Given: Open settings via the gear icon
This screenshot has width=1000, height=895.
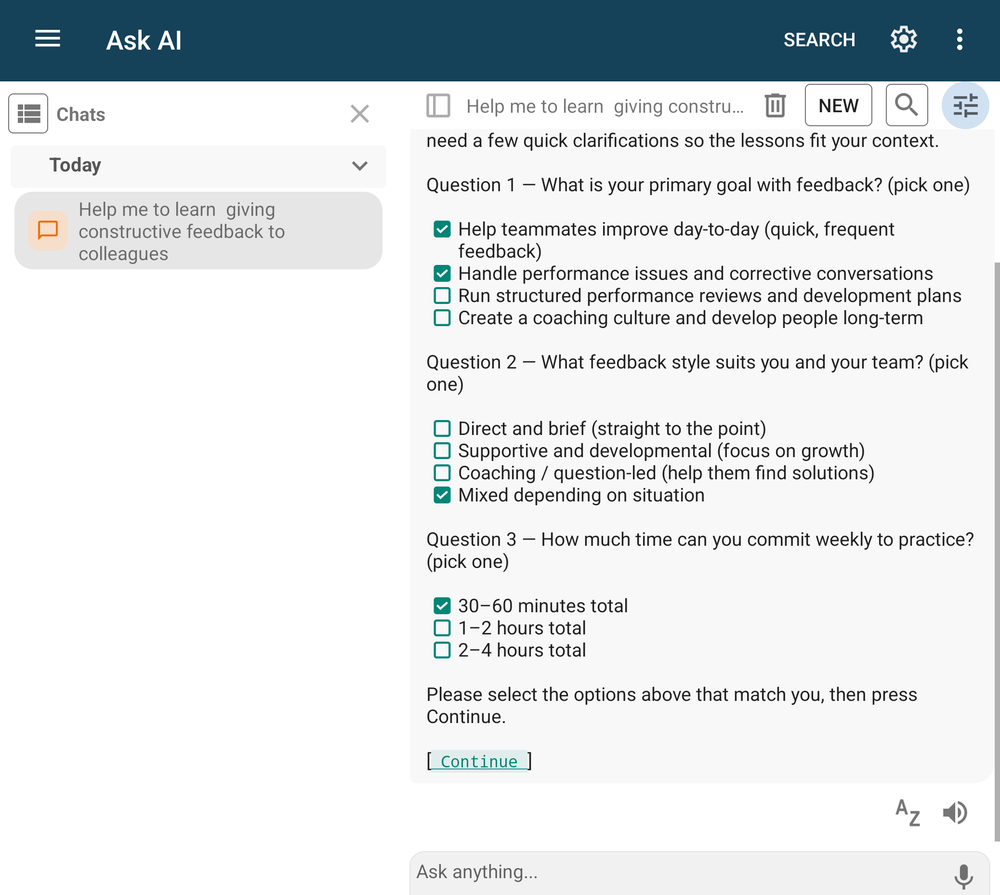Looking at the screenshot, I should pyautogui.click(x=904, y=40).
